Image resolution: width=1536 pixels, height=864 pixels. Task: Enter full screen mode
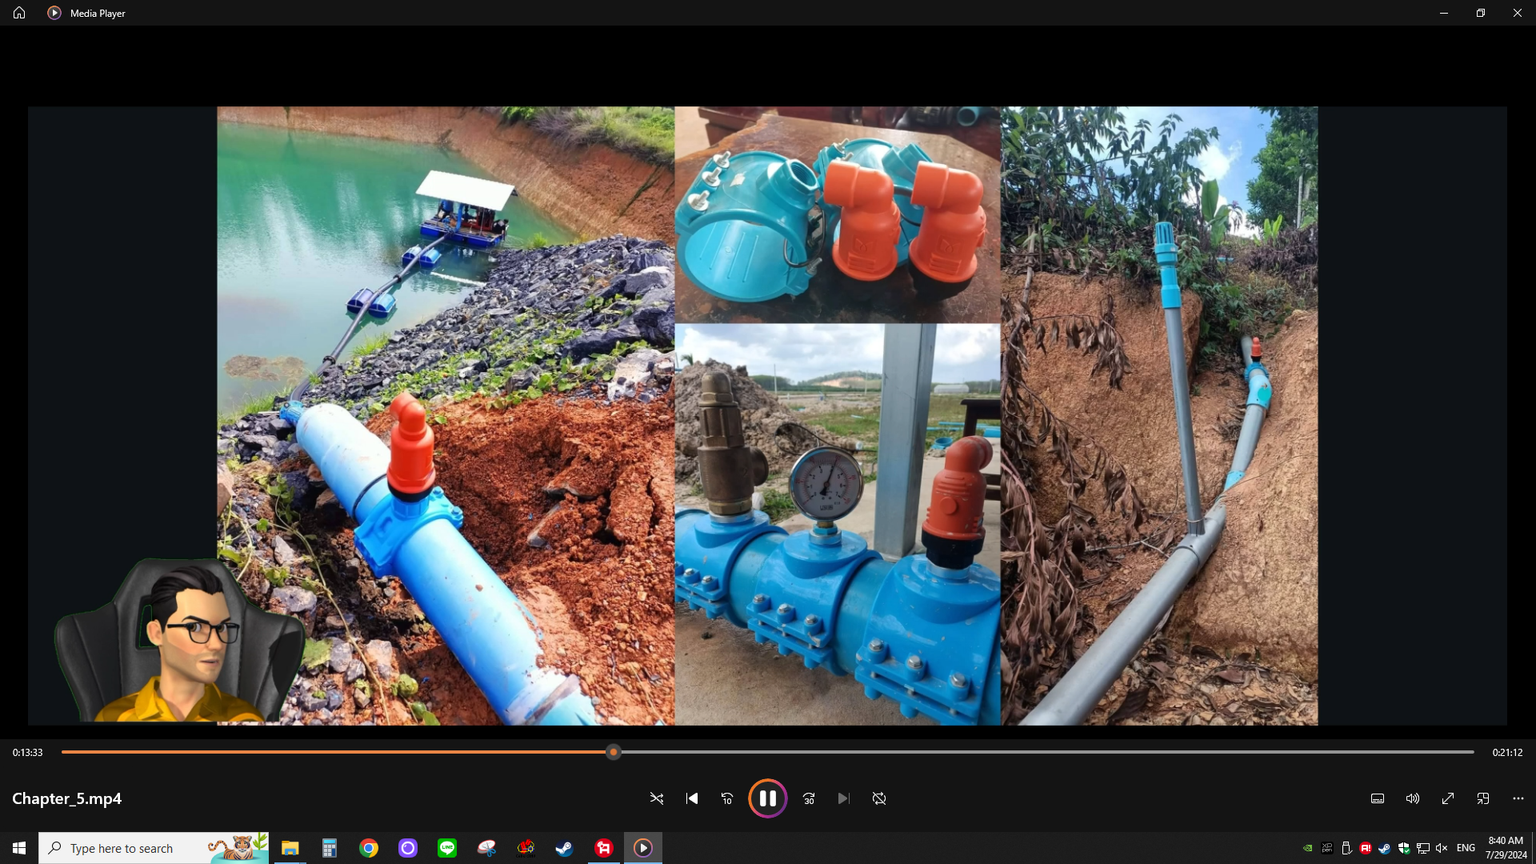(x=1447, y=798)
